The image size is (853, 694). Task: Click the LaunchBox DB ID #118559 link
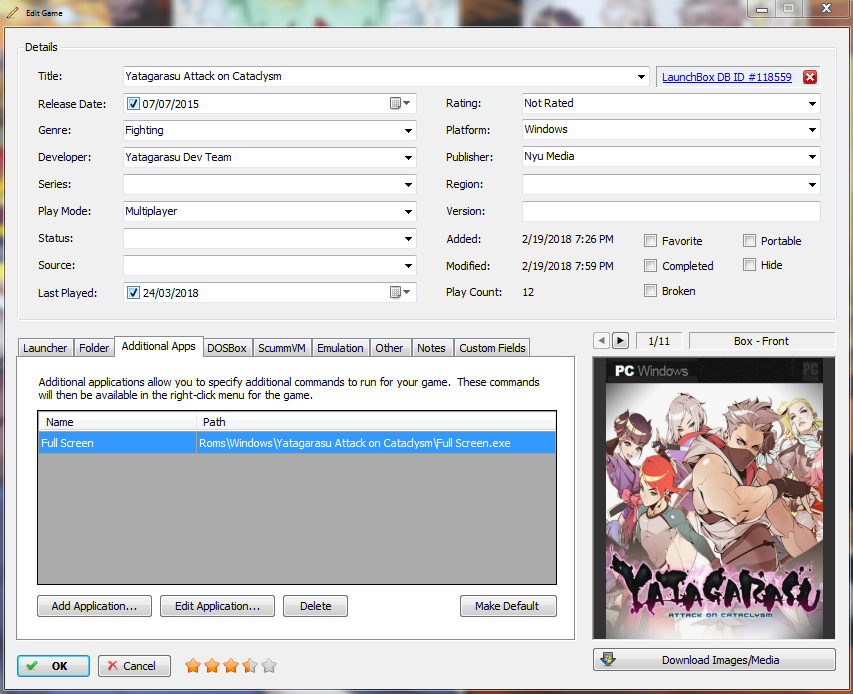click(x=727, y=77)
